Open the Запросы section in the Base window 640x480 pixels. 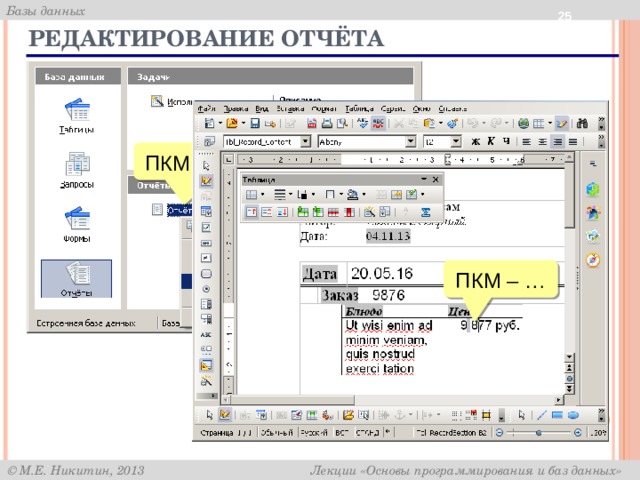pyautogui.click(x=76, y=170)
